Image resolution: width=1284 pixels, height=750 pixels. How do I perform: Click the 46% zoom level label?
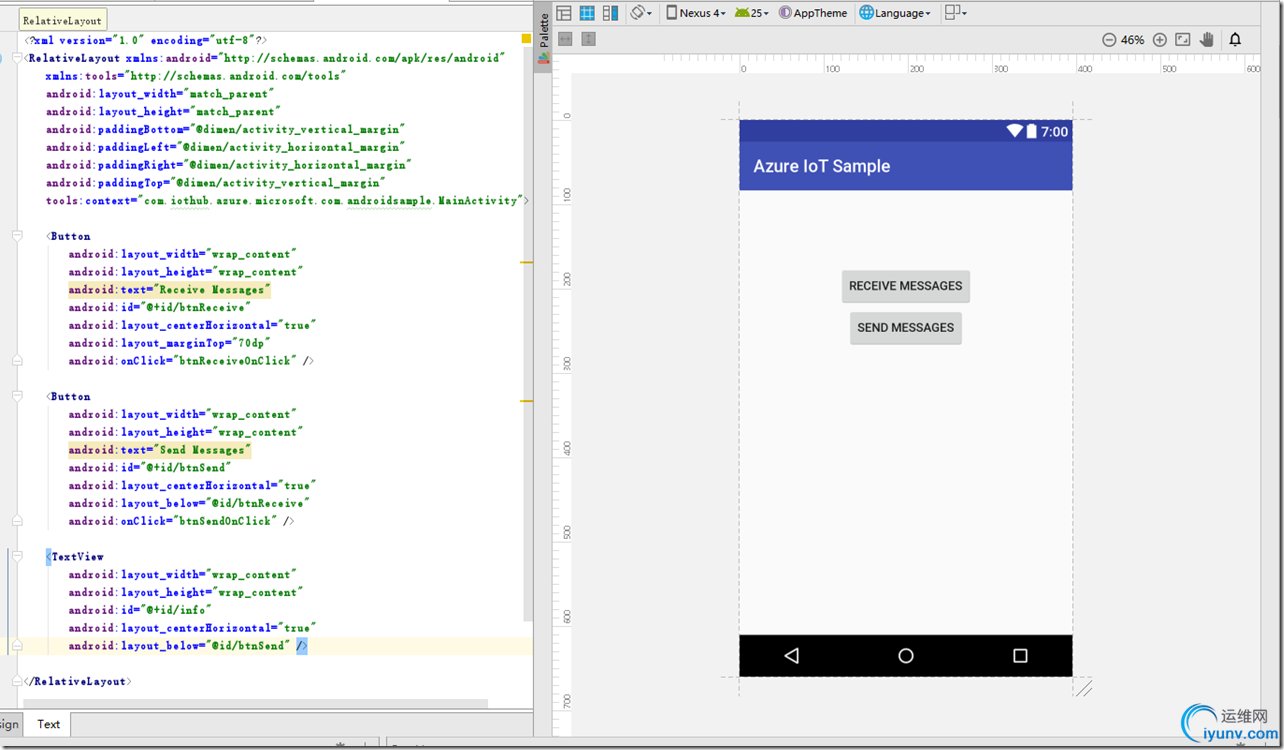coord(1132,40)
